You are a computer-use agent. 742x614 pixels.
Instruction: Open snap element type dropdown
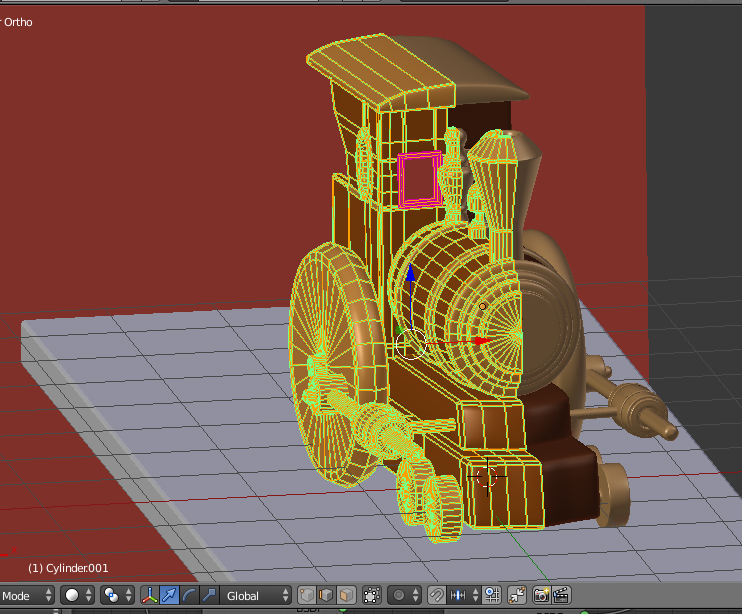point(464,595)
